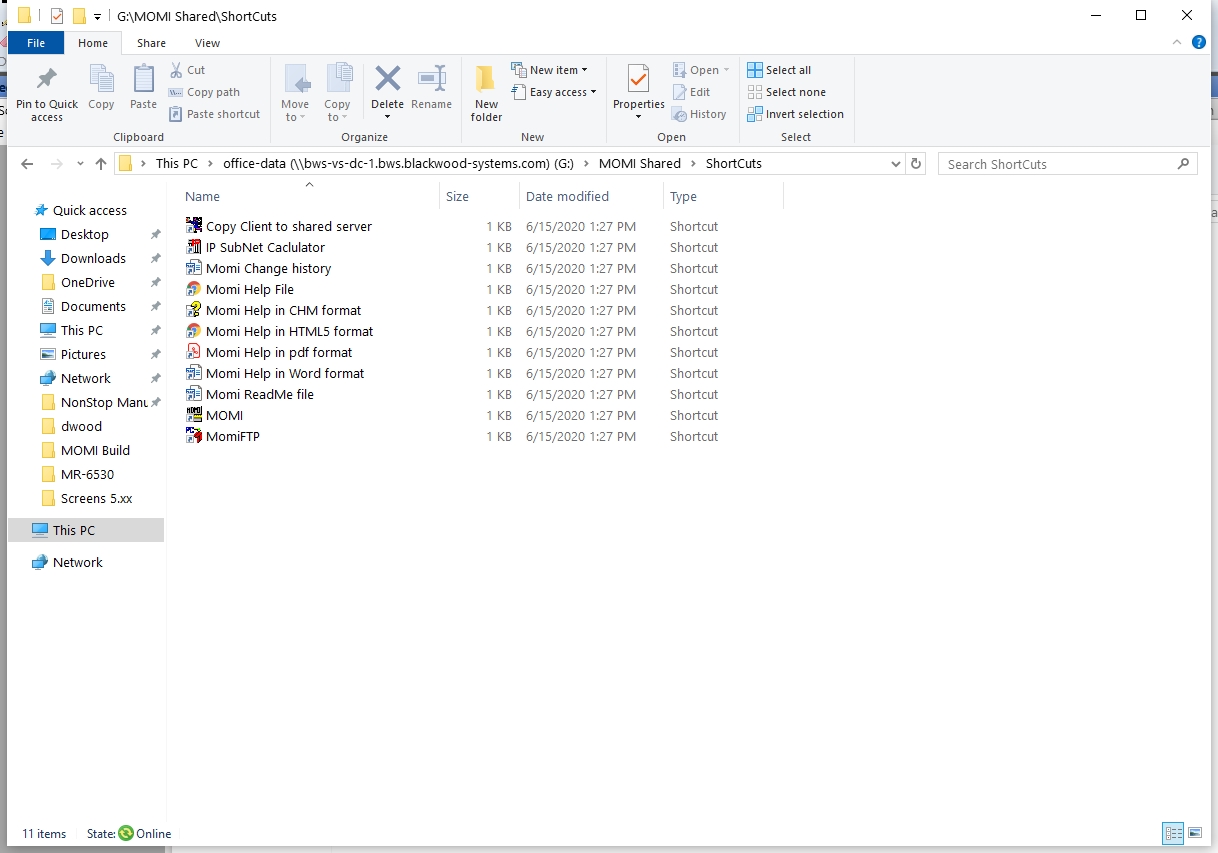Screen dimensions: 1218x853
Task: Click the Delete icon in ribbon
Action: coord(387,80)
